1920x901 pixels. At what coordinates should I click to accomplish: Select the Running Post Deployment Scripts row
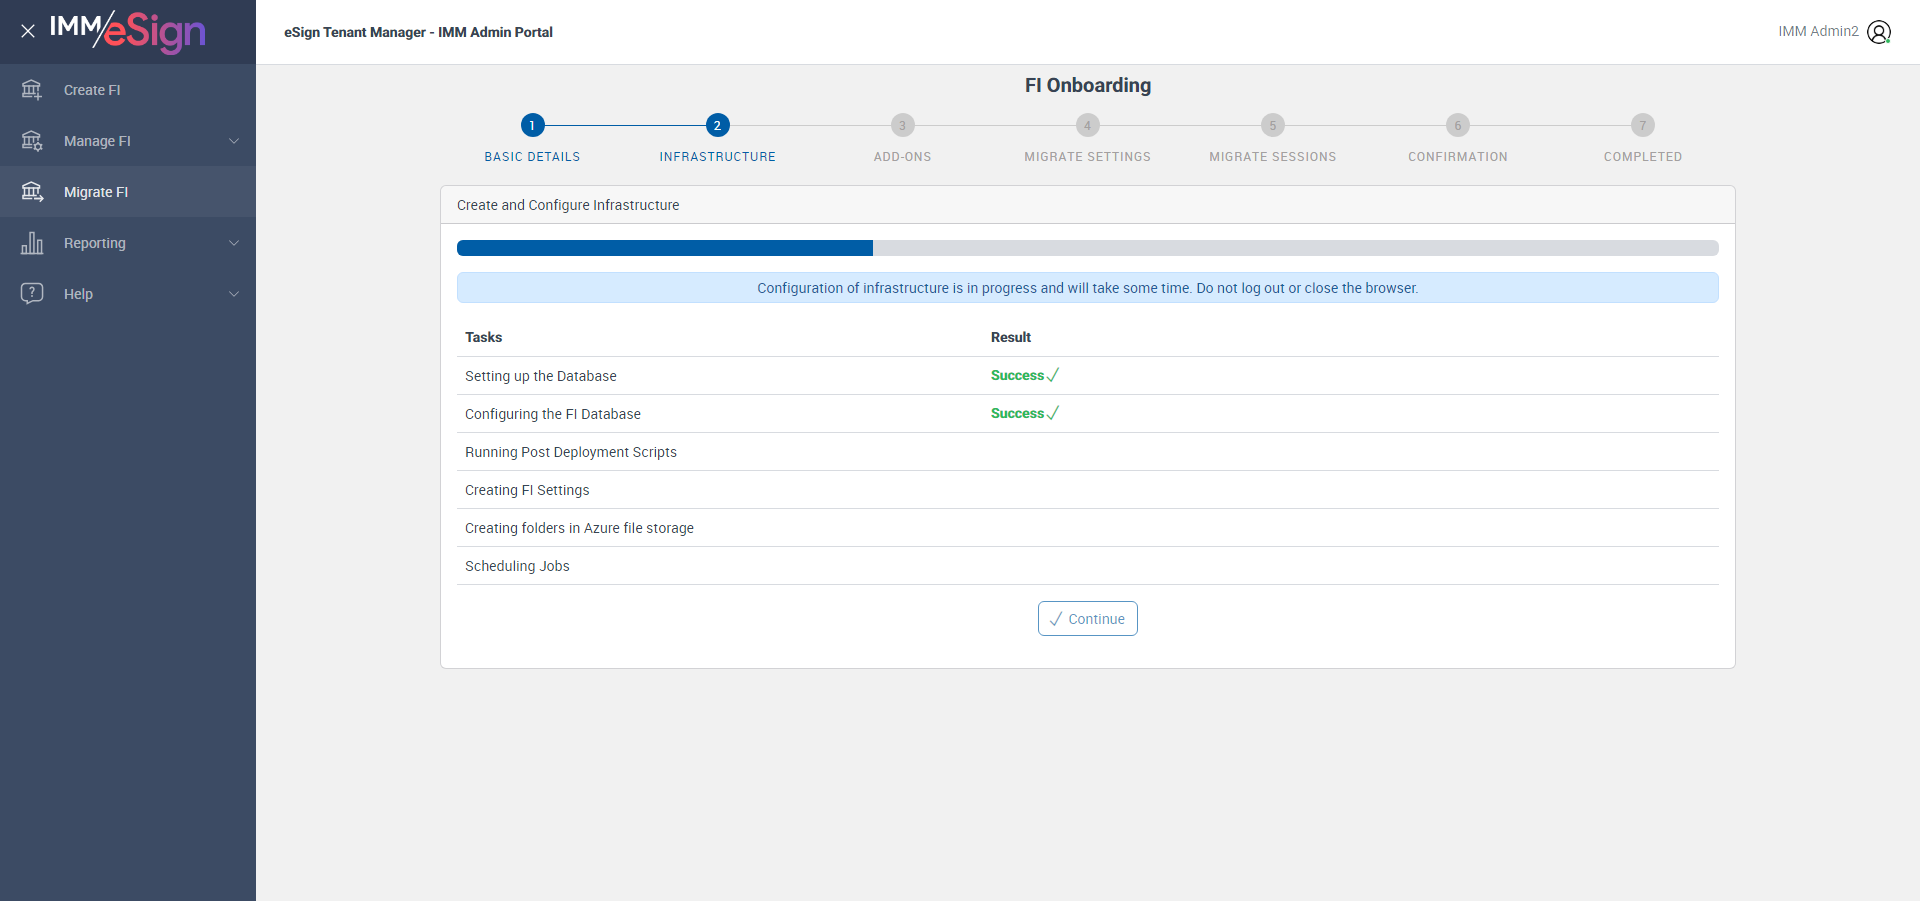(x=1087, y=452)
